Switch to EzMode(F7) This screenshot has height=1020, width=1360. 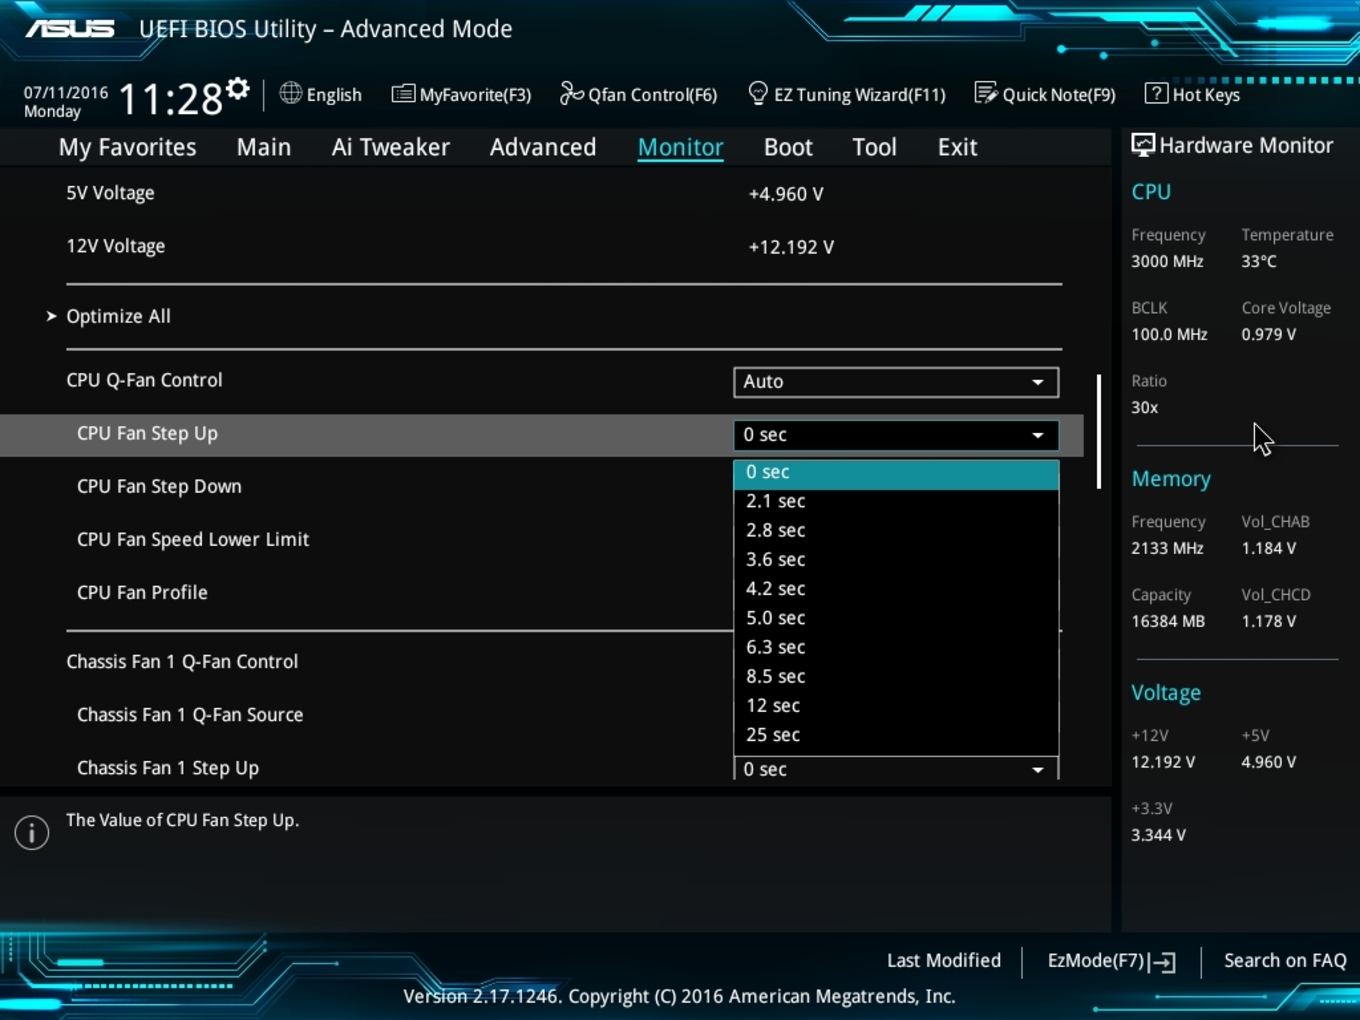[x=1111, y=961]
